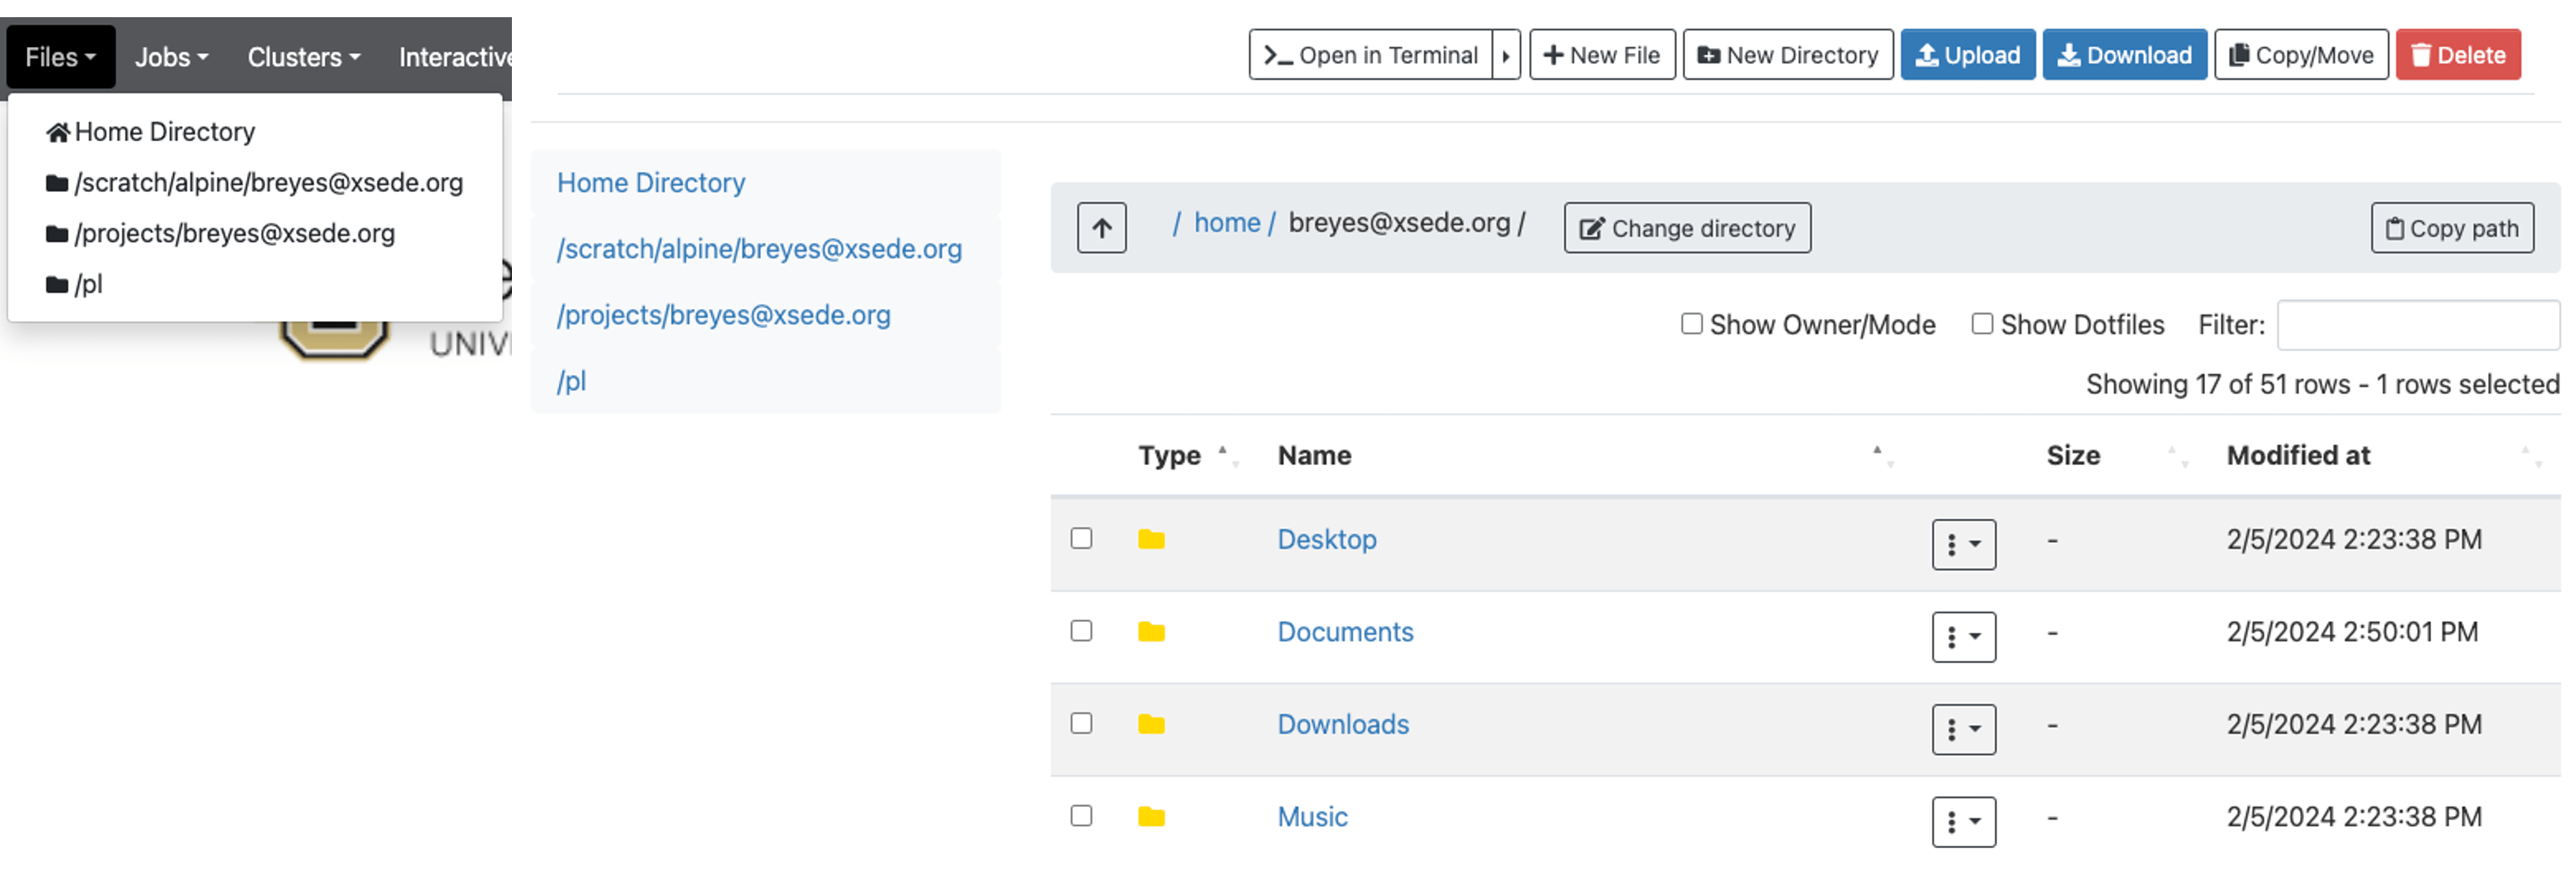Click the Documents folder icon
Viewport: 2576px width, 884px height.
1151,632
